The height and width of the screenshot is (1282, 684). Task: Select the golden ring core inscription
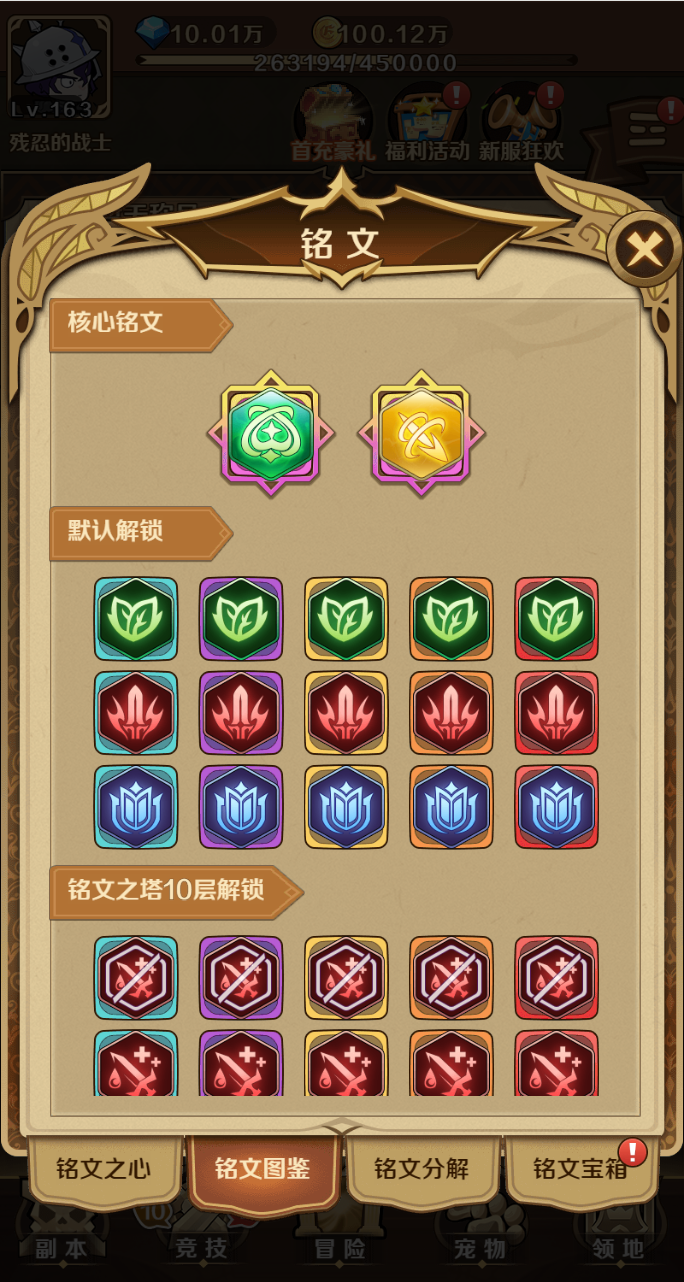coord(421,433)
